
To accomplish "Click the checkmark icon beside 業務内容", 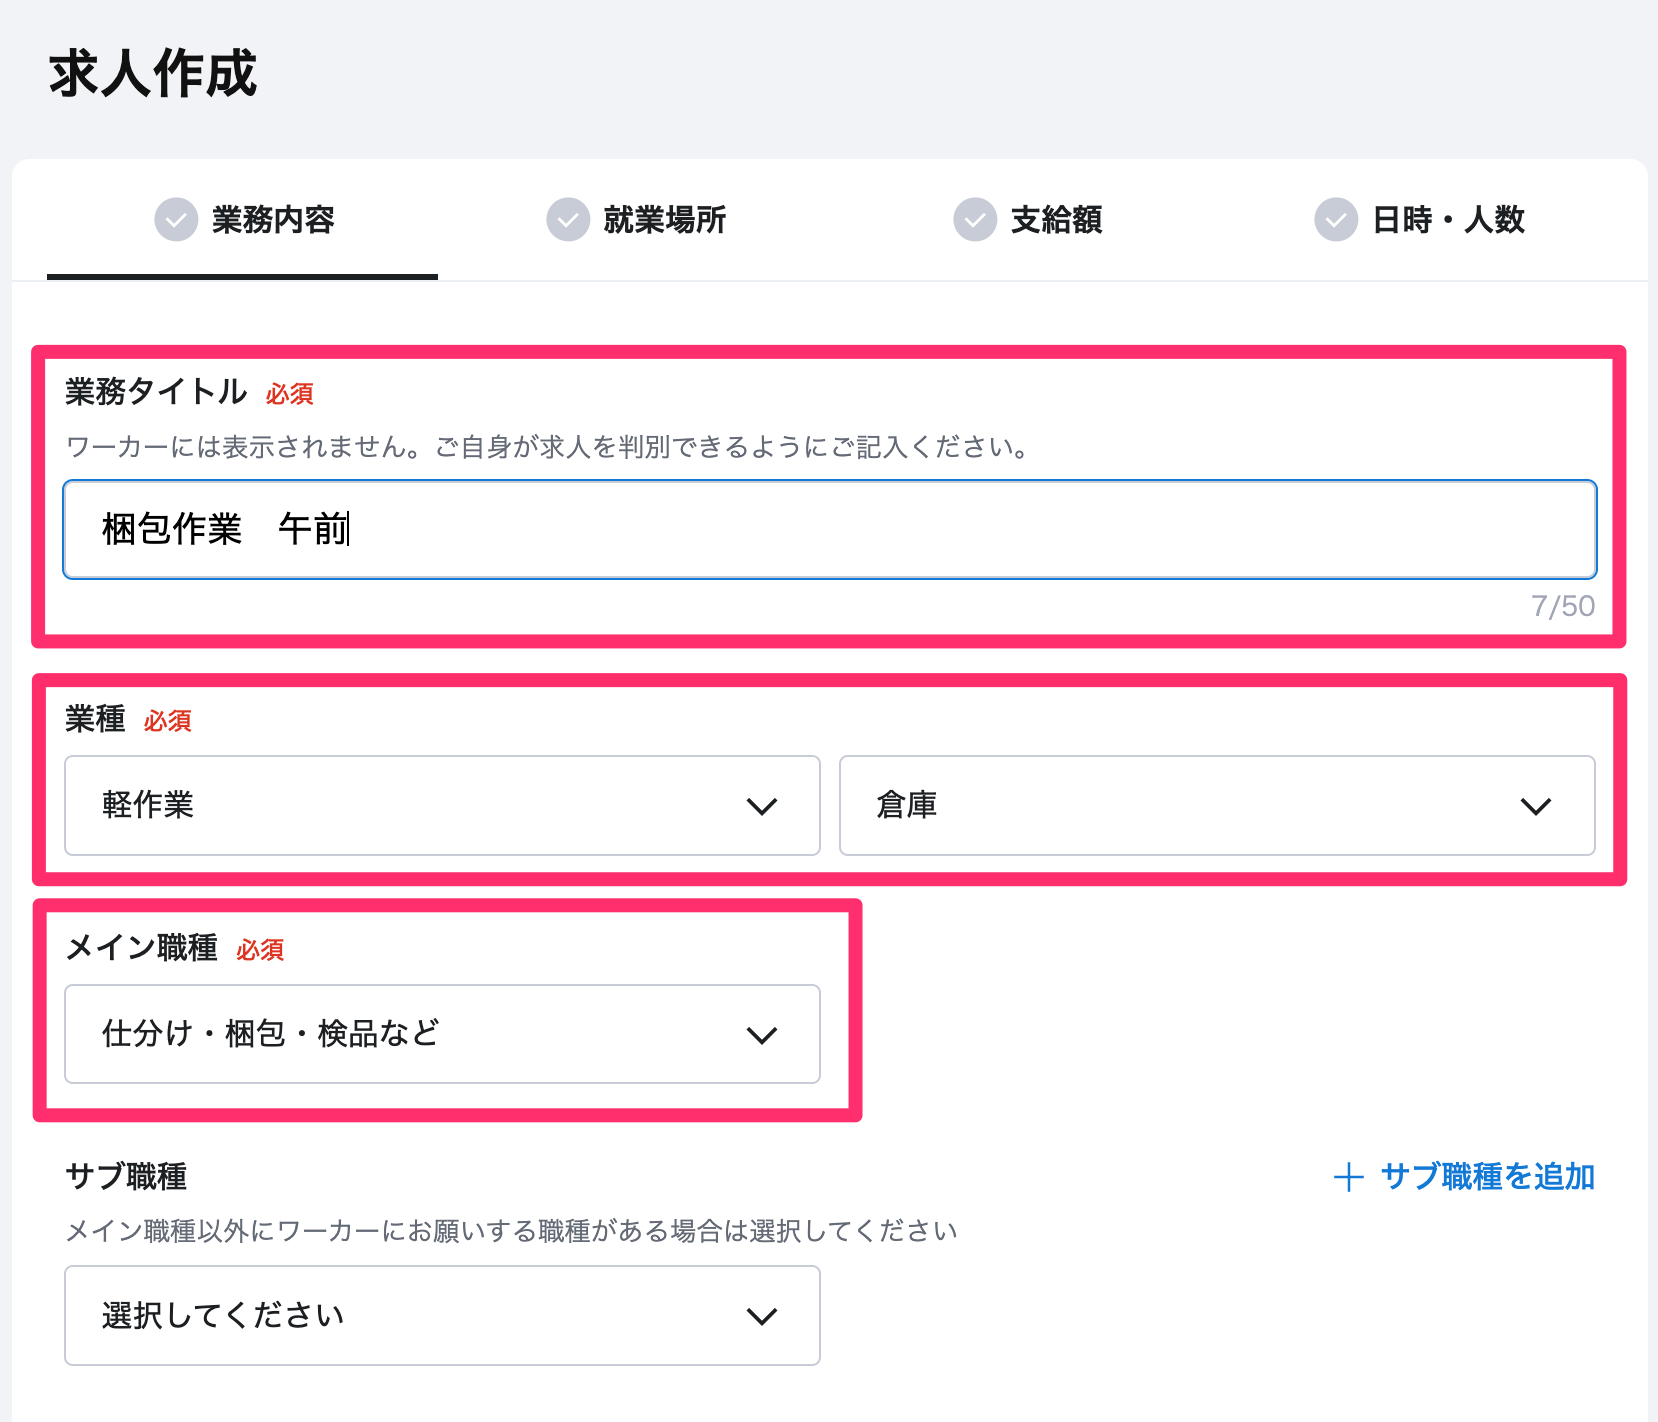I will pyautogui.click(x=176, y=220).
